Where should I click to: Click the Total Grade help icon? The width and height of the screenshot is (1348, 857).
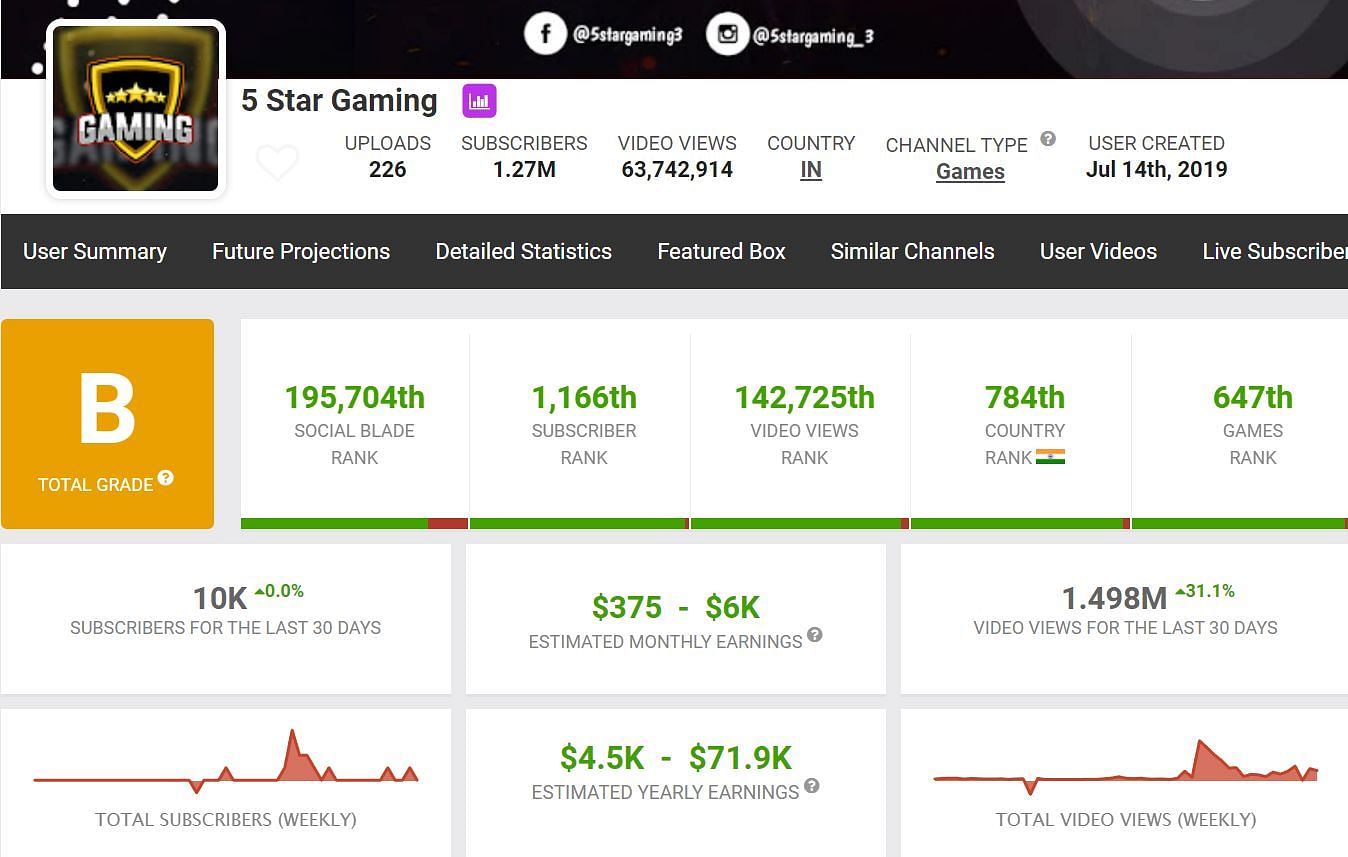tap(166, 478)
